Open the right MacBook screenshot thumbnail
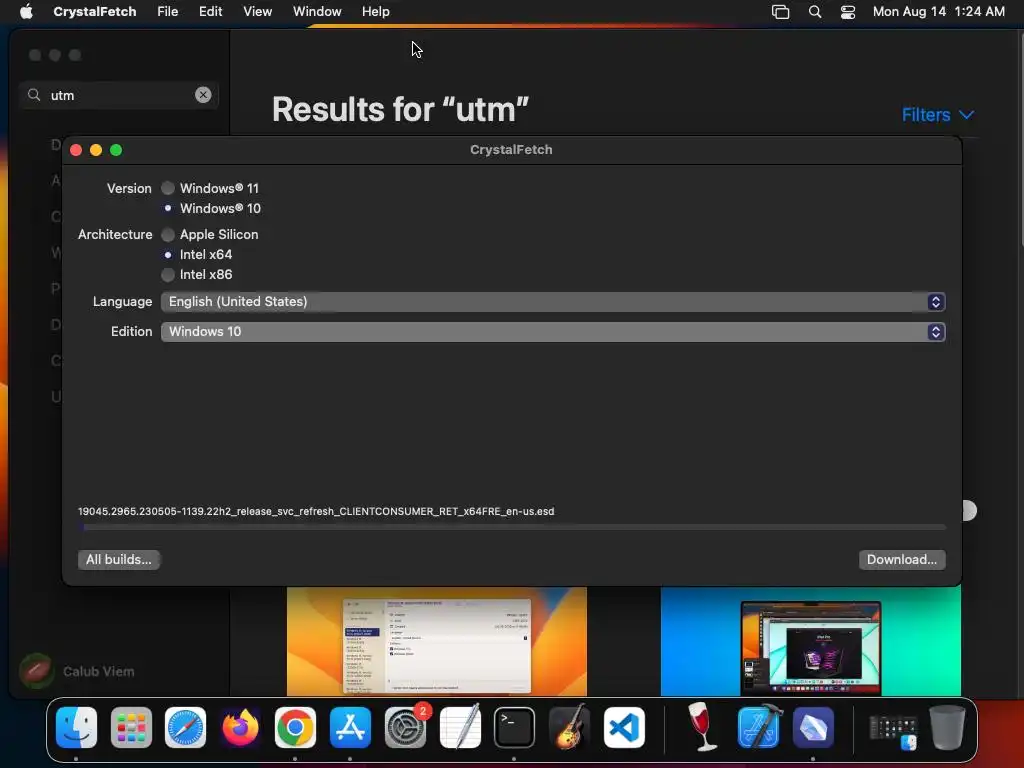Viewport: 1024px width, 768px height. tap(810, 641)
